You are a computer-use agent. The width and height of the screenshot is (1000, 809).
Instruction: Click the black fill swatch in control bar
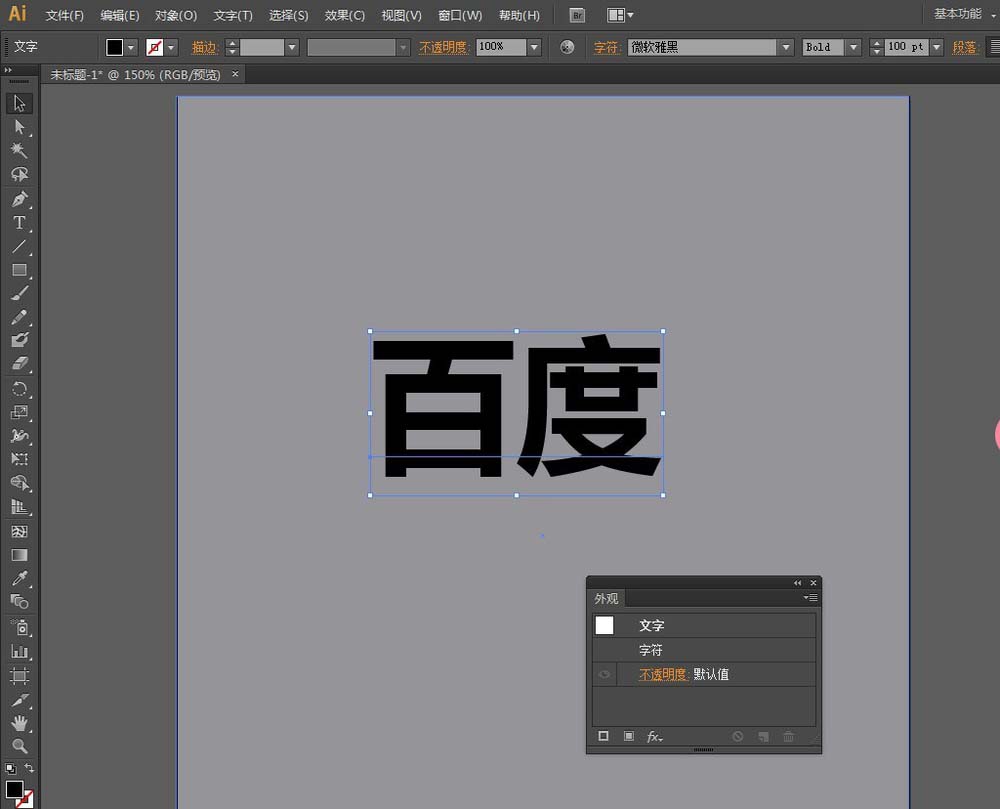point(115,47)
